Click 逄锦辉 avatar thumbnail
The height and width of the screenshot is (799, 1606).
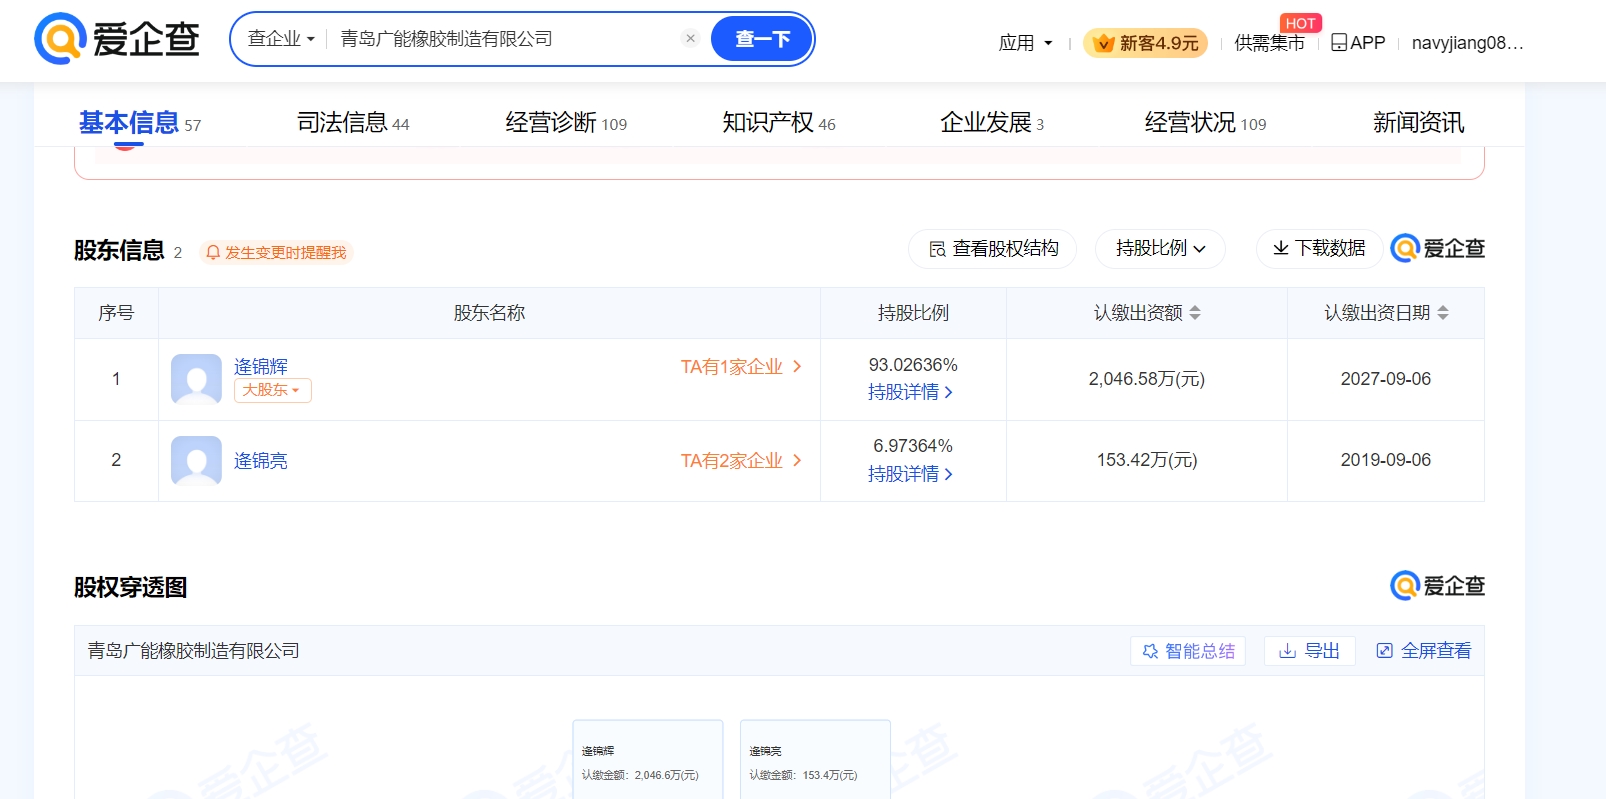pos(196,379)
